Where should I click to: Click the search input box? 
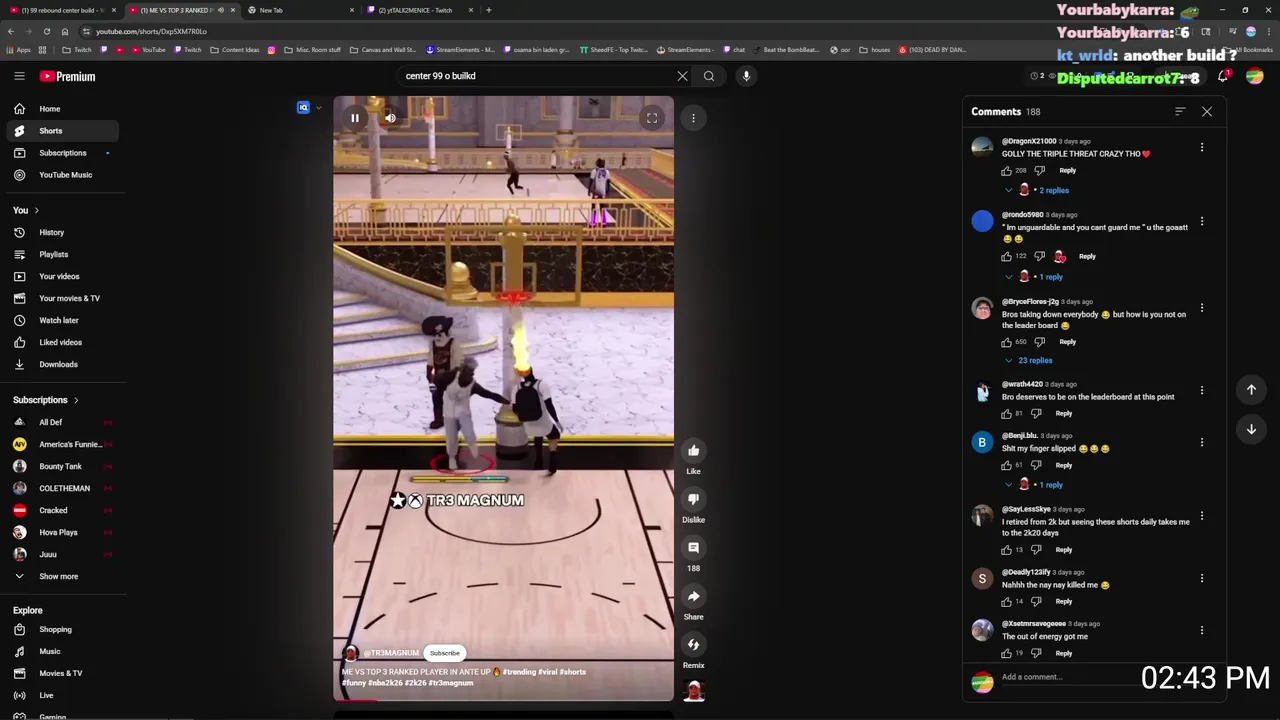tap(535, 76)
